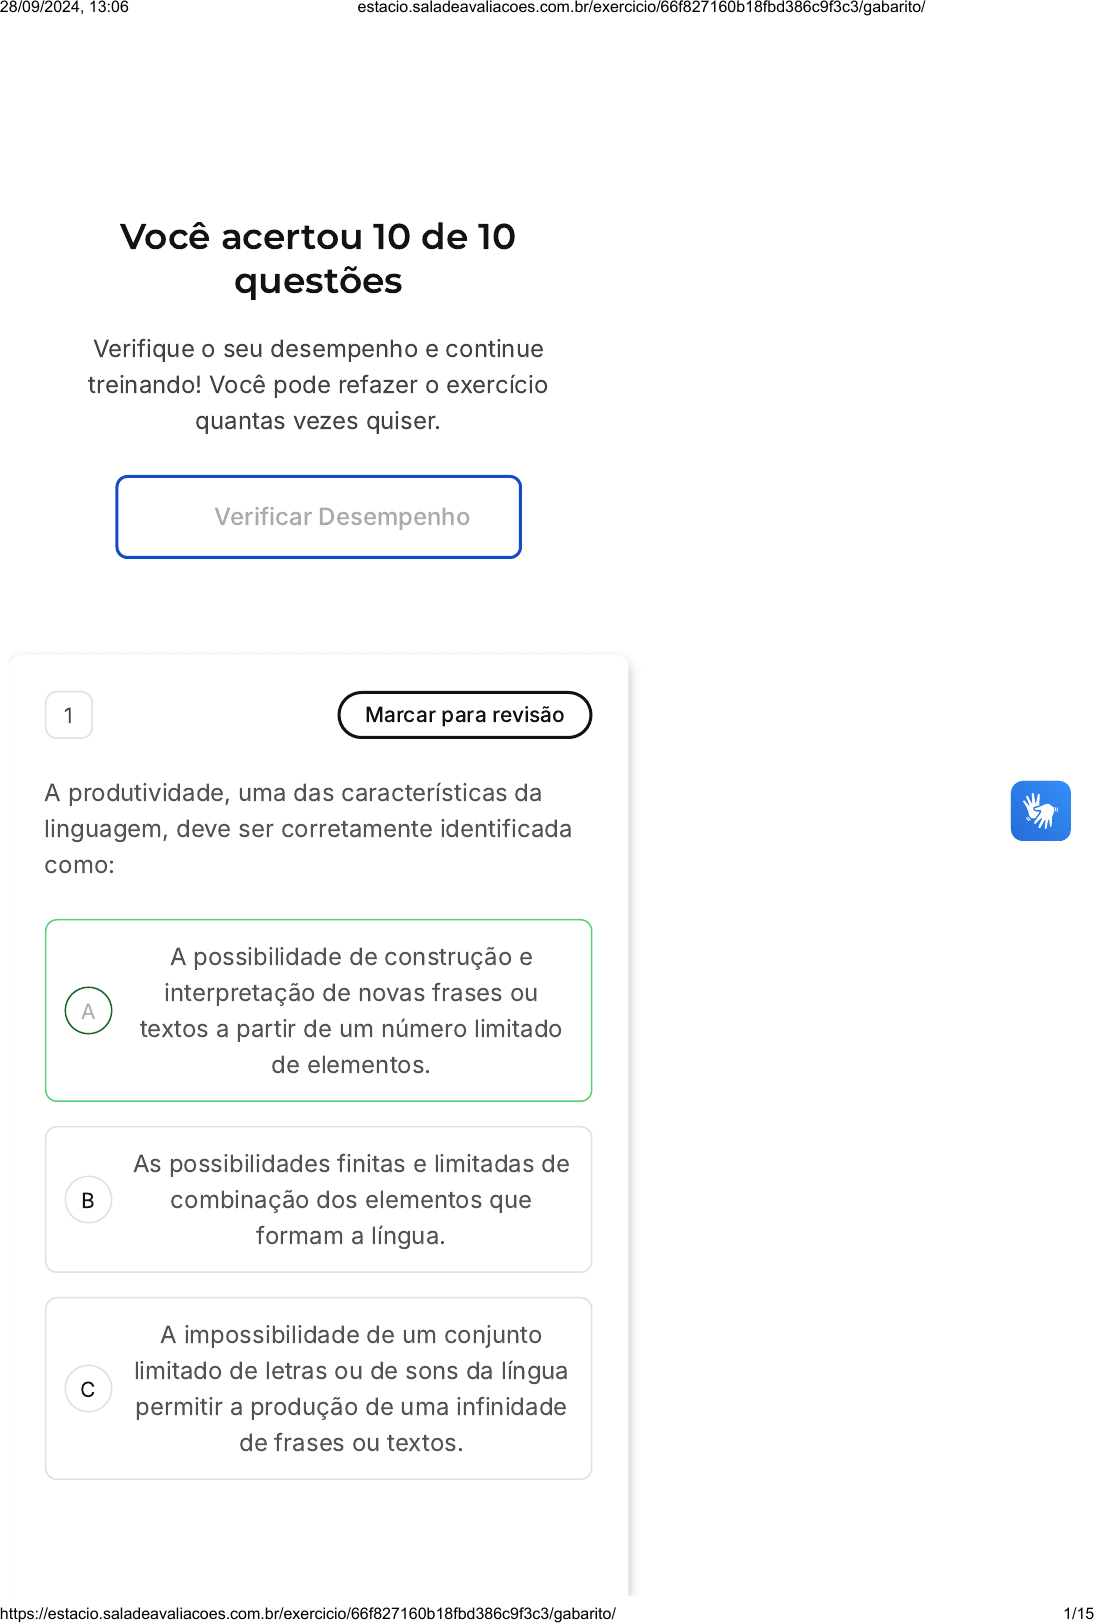Viewport: 1094px width, 1623px height.
Task: Click answer text 'As possibilidades finitas e limitadas'
Action: pyautogui.click(x=351, y=1199)
